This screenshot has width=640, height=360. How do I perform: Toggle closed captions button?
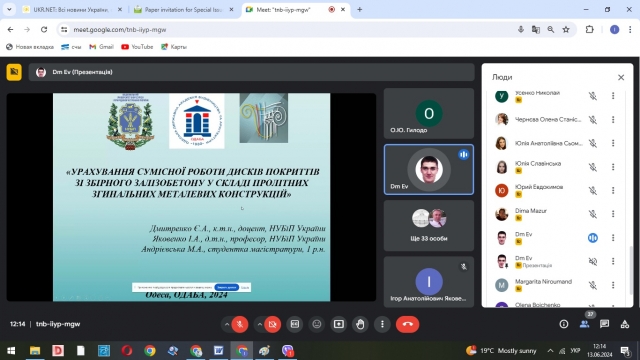pyautogui.click(x=295, y=324)
